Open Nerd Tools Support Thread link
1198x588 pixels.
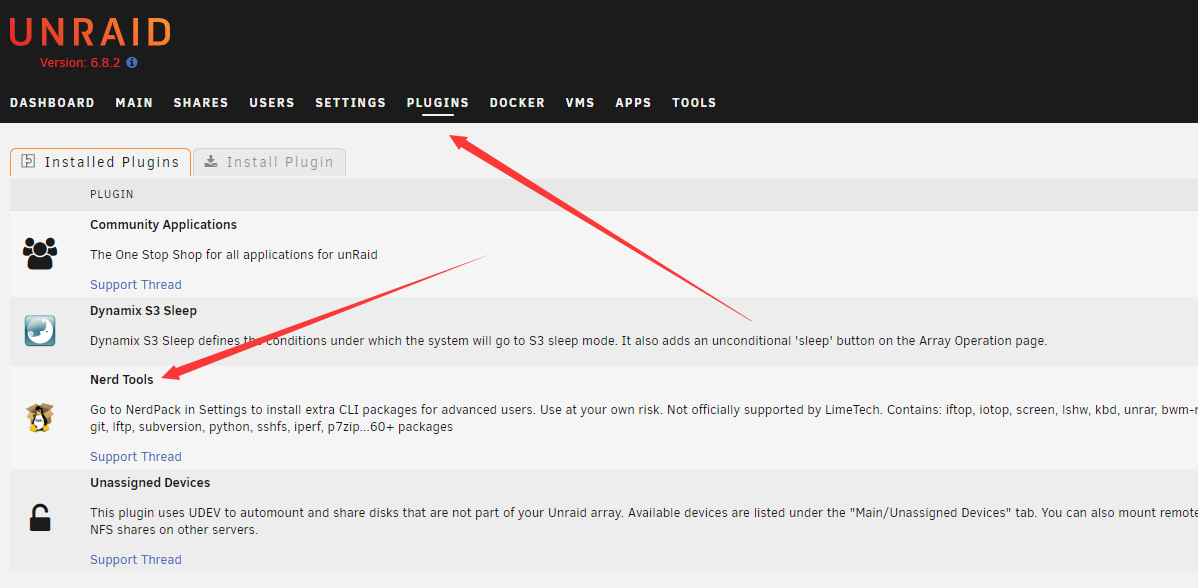[136, 457]
